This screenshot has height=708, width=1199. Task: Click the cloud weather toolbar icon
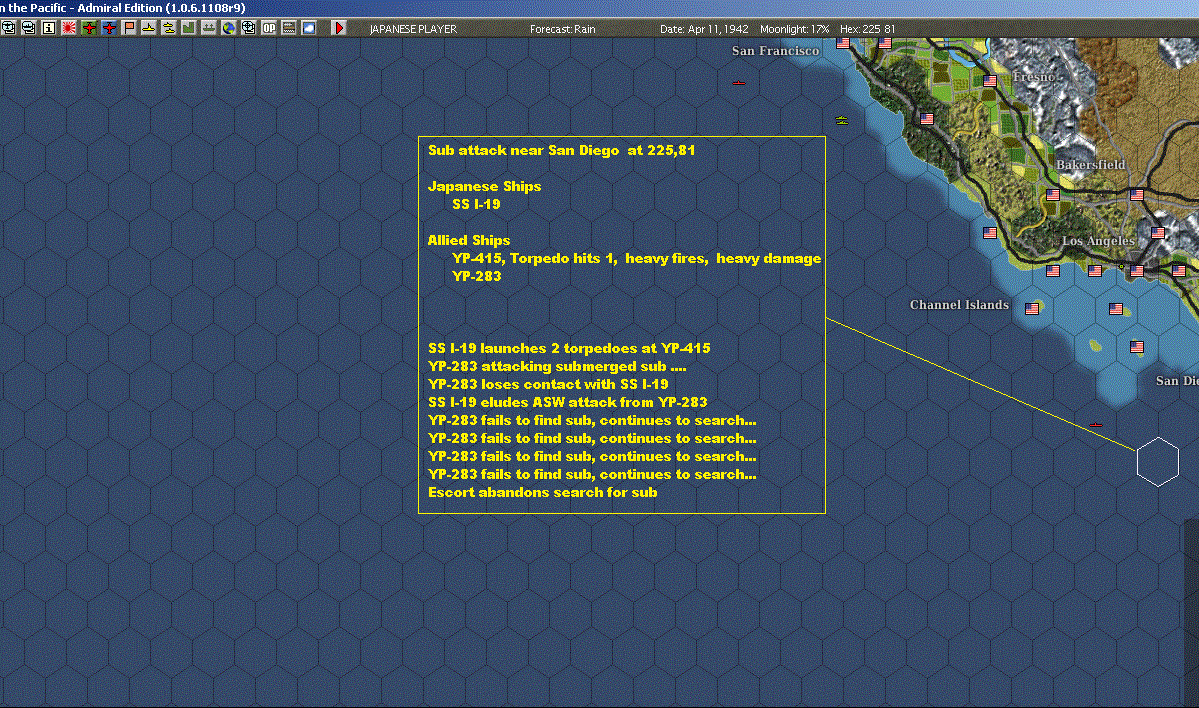point(308,28)
